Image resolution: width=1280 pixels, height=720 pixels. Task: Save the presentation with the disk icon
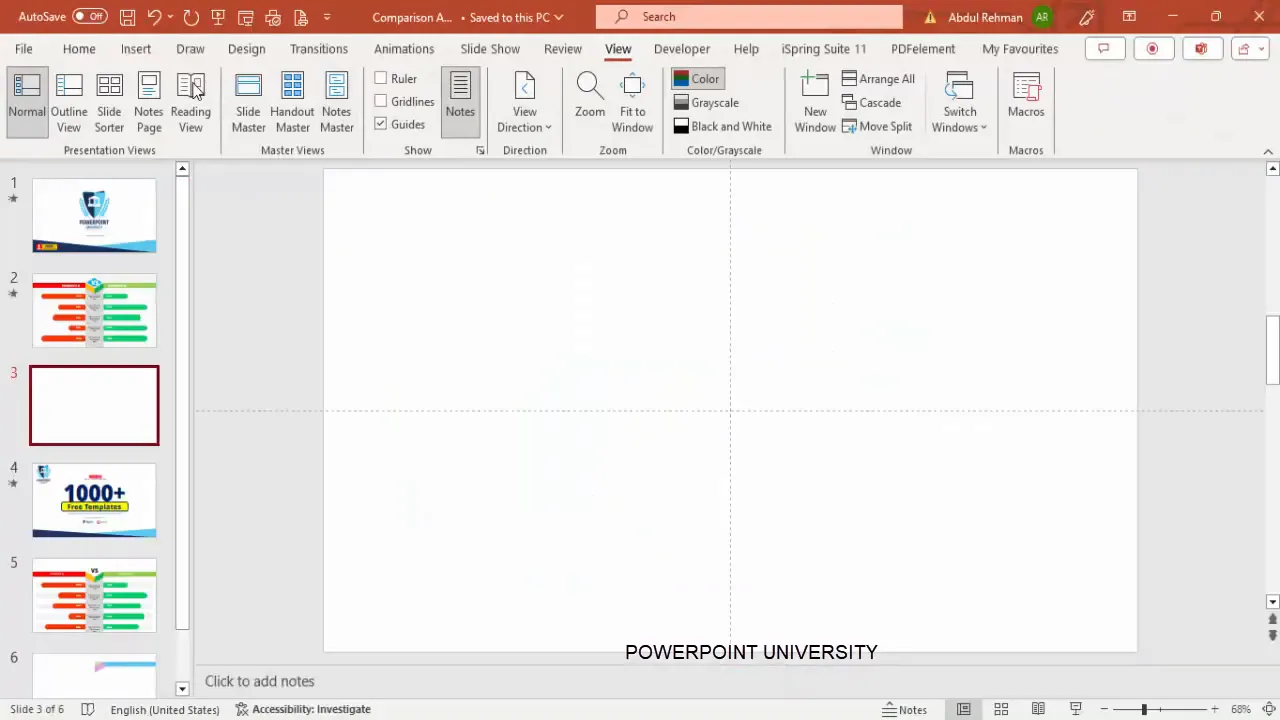point(127,17)
